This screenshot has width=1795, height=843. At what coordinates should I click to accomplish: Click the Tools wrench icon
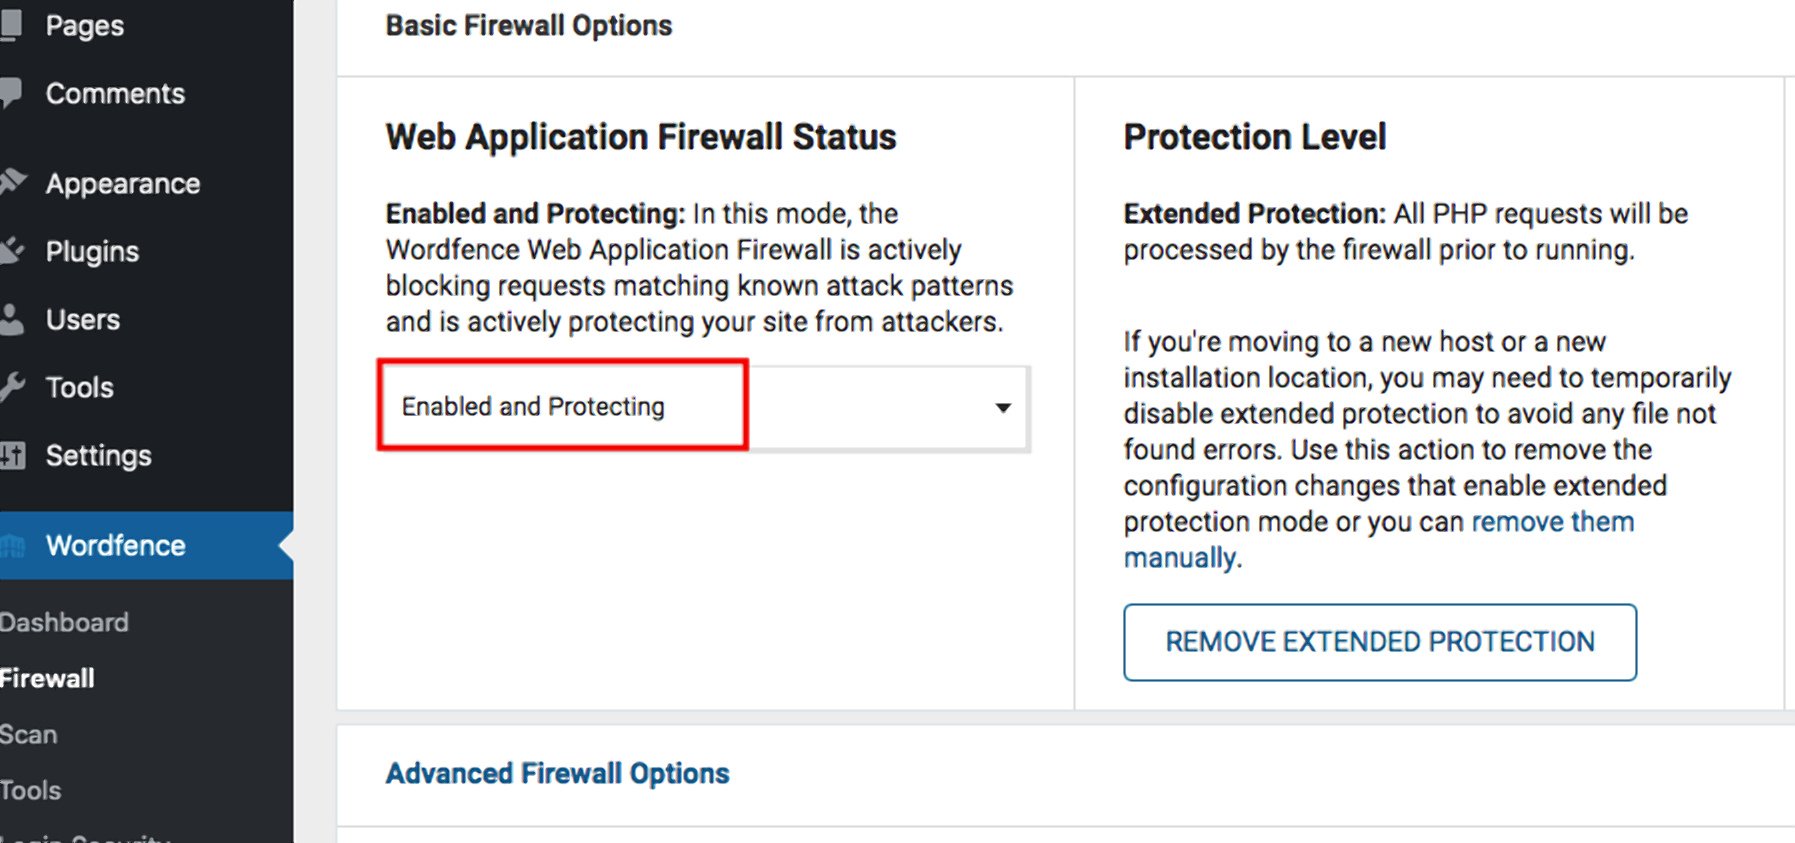coord(12,387)
